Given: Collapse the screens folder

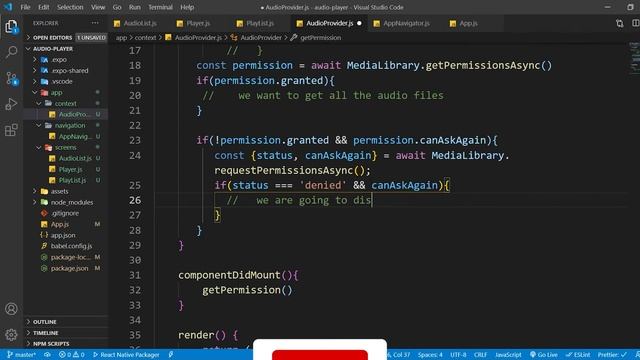Looking at the screenshot, I should [66, 147].
